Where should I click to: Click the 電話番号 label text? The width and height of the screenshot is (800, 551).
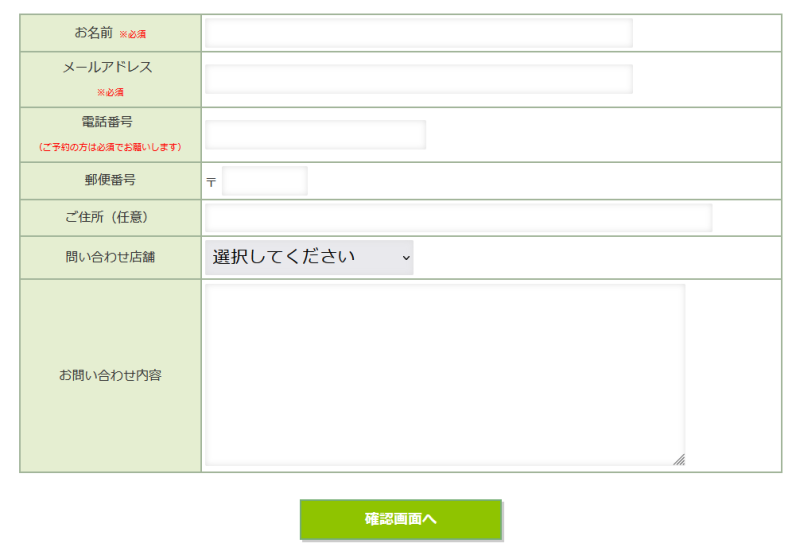107,122
